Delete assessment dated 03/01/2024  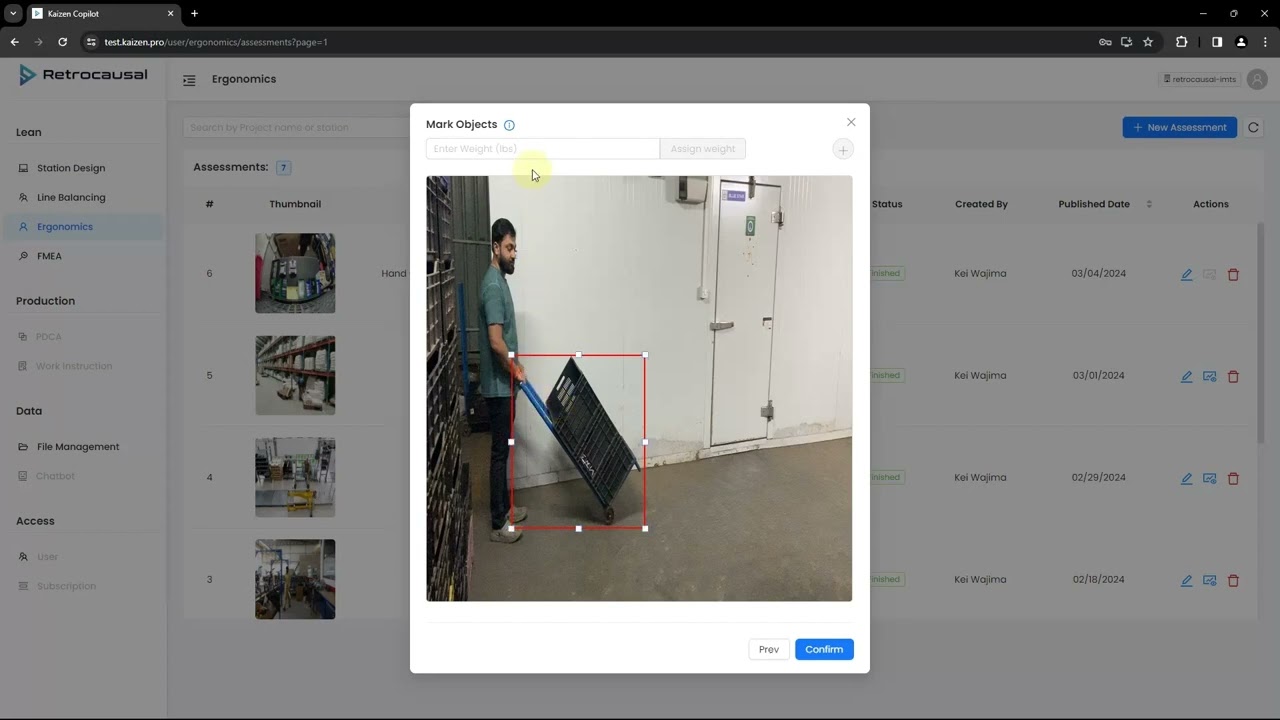1233,376
